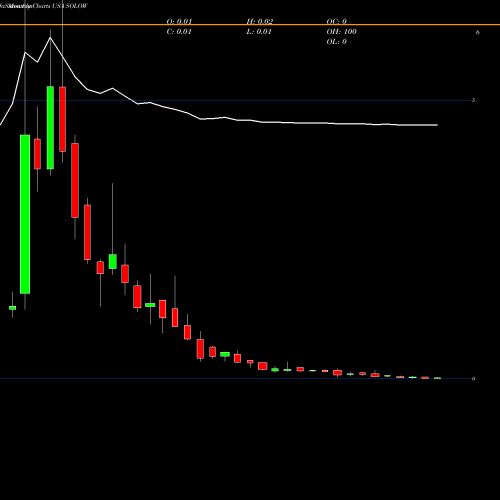Click the 'USA SOLOW' chart title
Screen dimensions: 500x500
click(70, 6)
